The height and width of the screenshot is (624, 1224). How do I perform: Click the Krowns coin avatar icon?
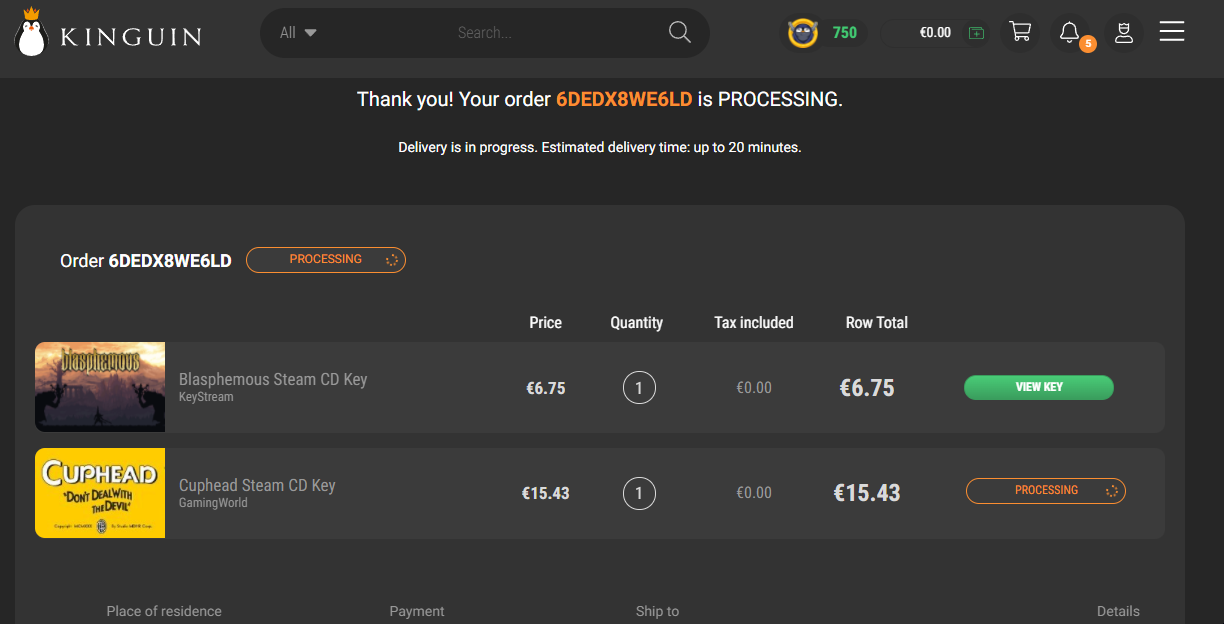tap(802, 33)
